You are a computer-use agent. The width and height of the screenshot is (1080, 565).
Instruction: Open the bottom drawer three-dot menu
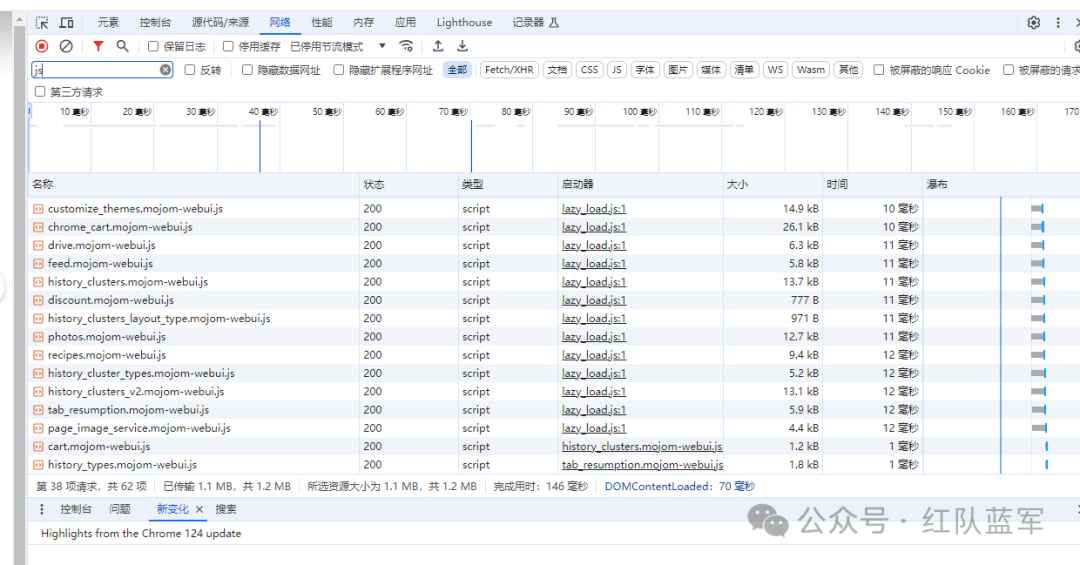click(x=41, y=509)
